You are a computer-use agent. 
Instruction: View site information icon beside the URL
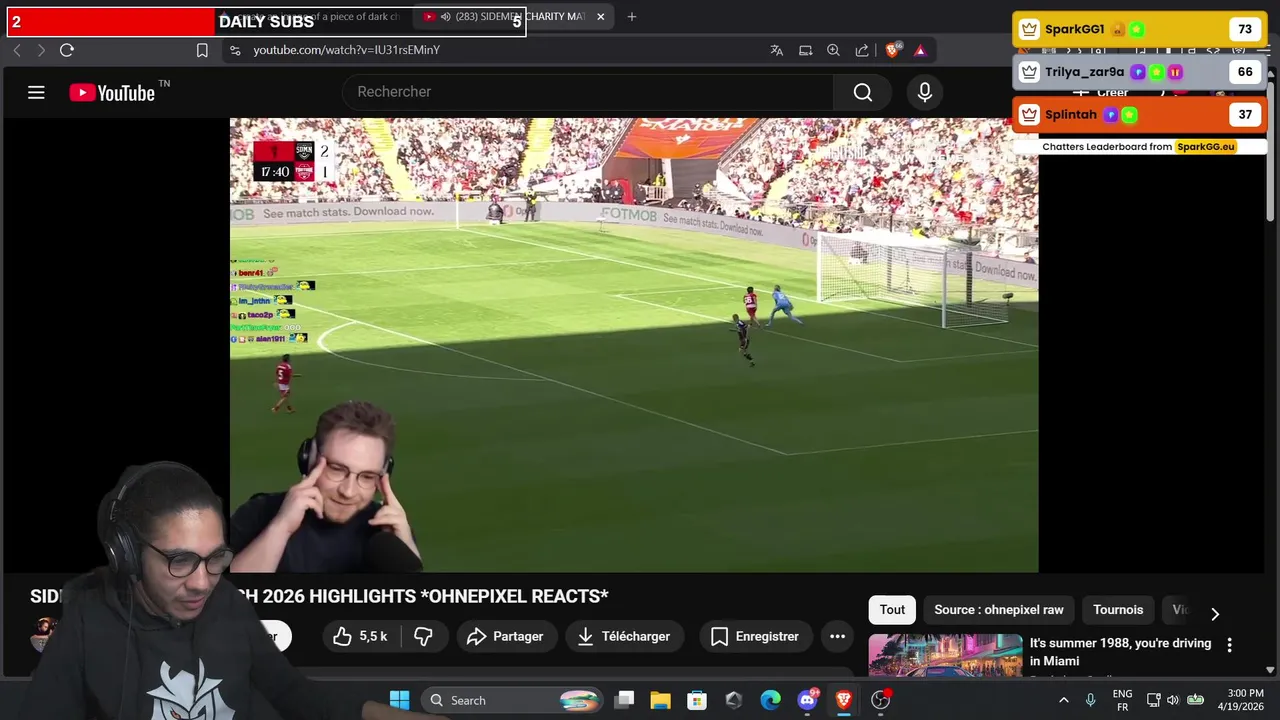pos(234,50)
